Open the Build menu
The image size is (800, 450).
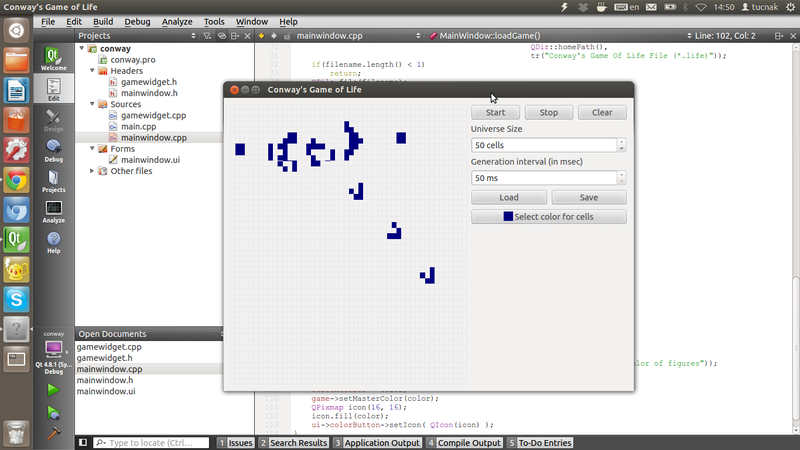[103, 21]
